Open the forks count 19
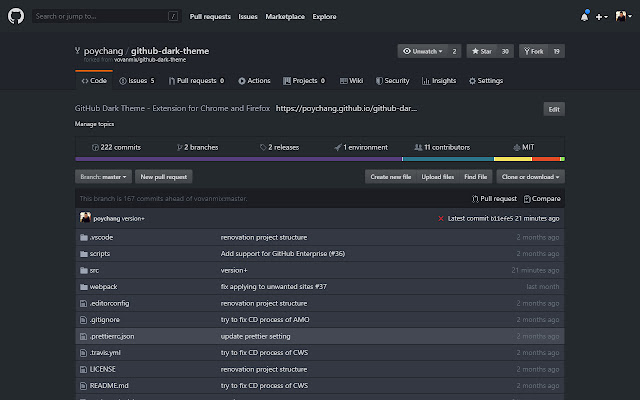The height and width of the screenshot is (400, 640). [556, 51]
